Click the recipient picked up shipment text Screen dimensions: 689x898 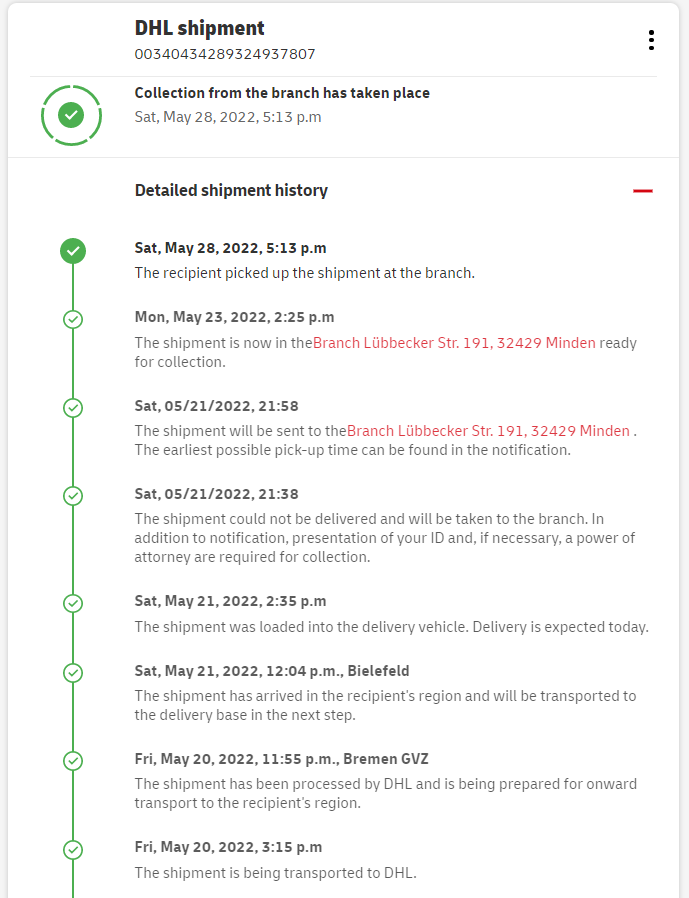(x=304, y=273)
